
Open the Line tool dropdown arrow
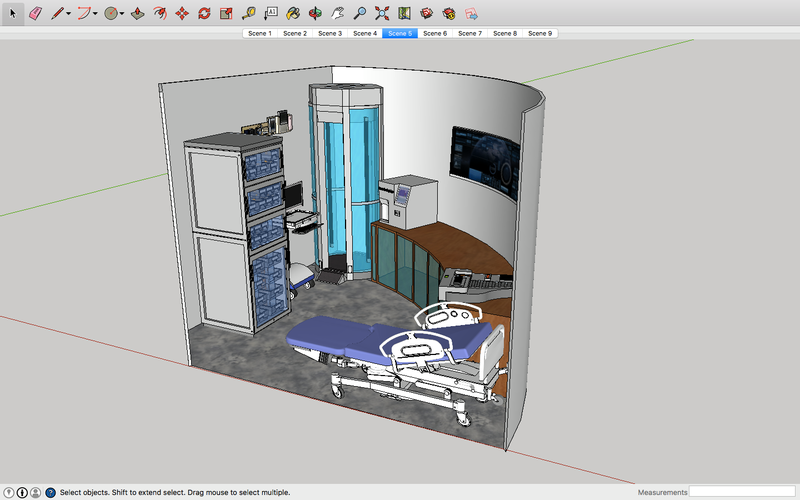pos(68,14)
